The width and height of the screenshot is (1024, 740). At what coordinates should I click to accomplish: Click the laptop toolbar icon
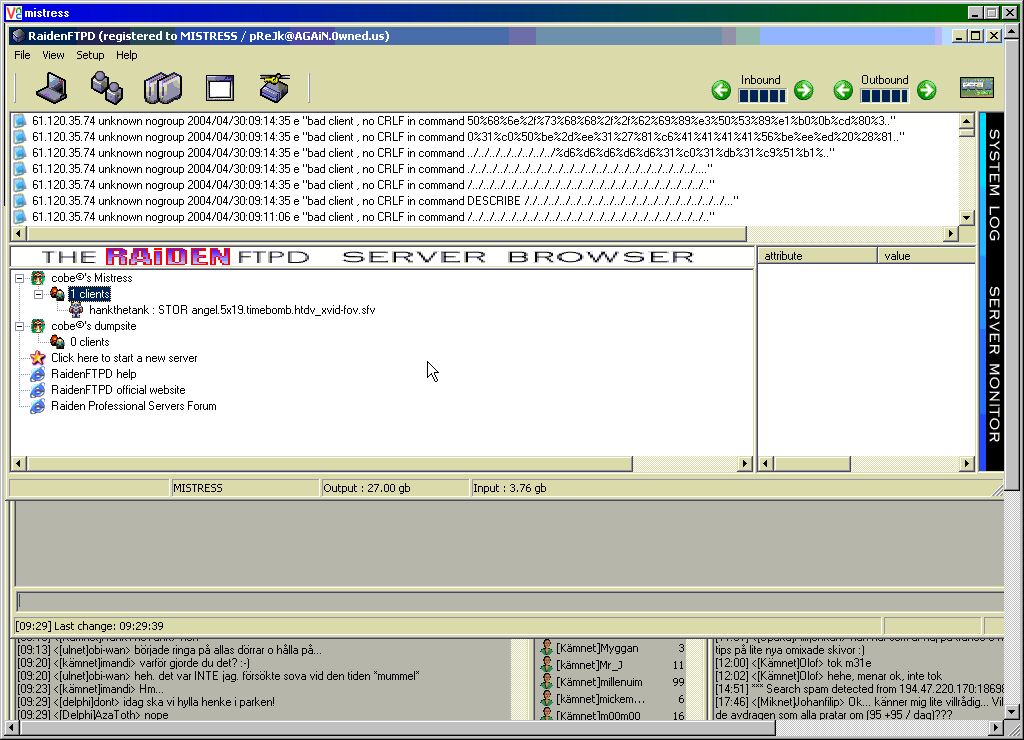(x=52, y=88)
